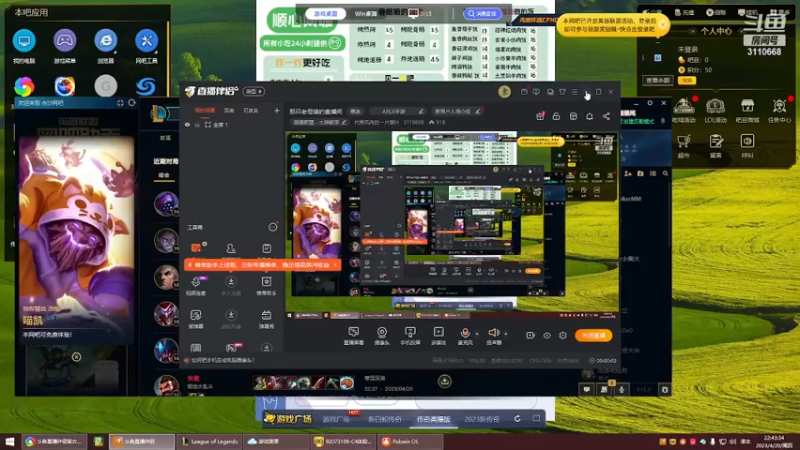Switch to Win桌面 tab at top
Viewport: 800px width, 450px height.
click(365, 14)
